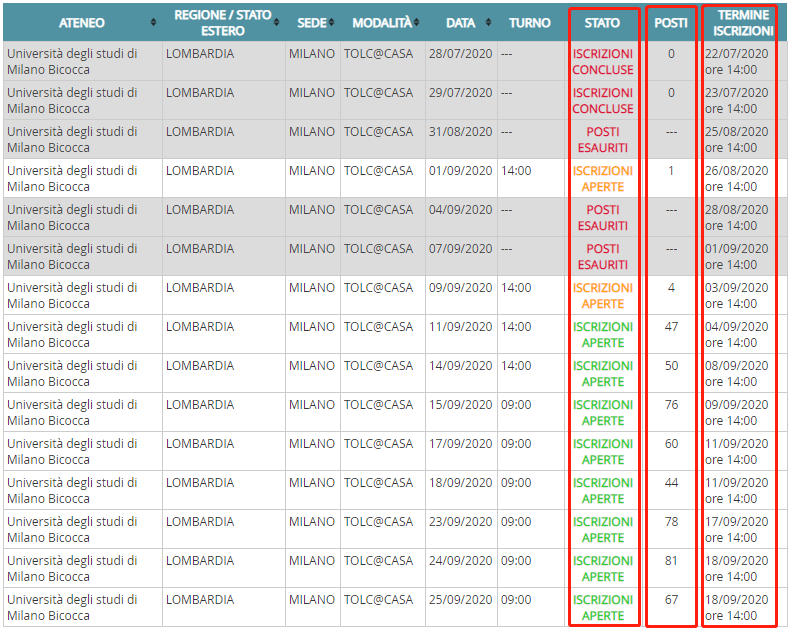Click ISCRIZIONI APERTE status for 14/09/2020

[603, 374]
